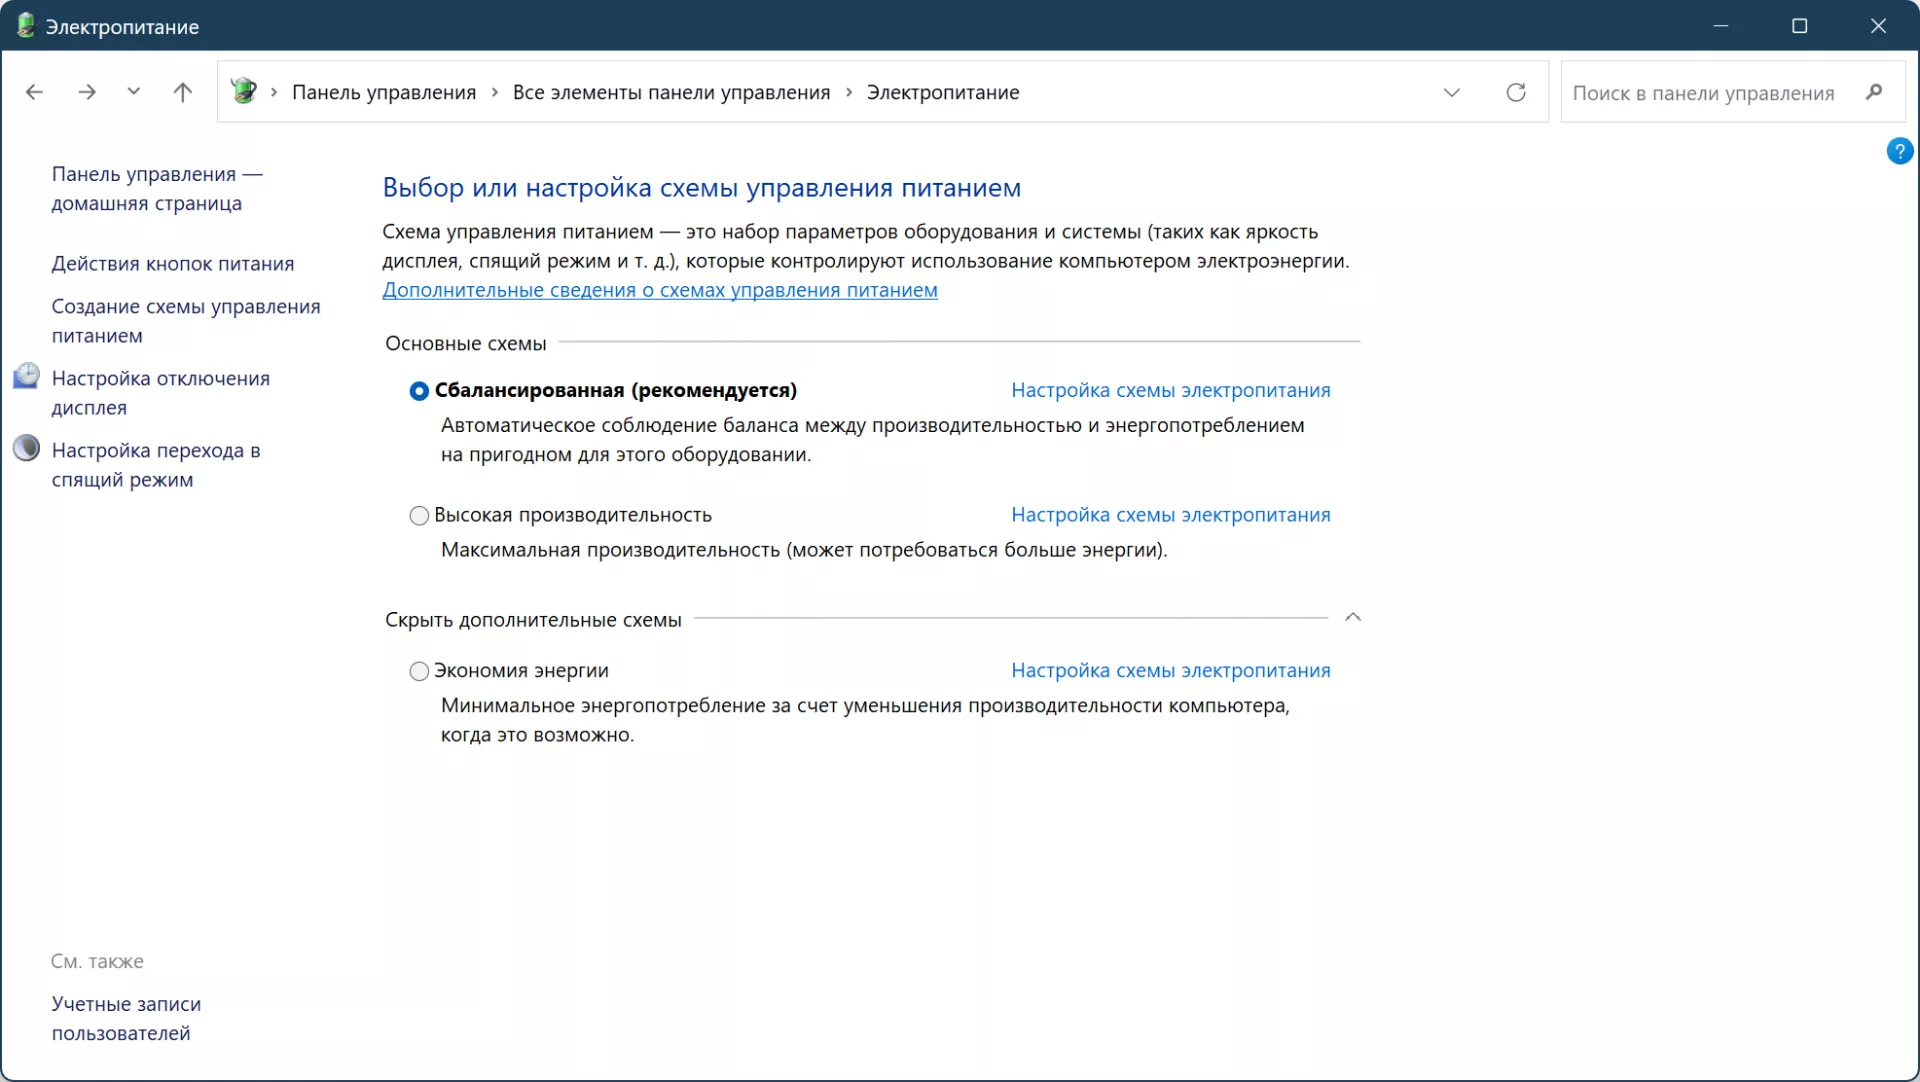Expand the address bar history dropdown
The image size is (1920, 1082).
point(1452,92)
